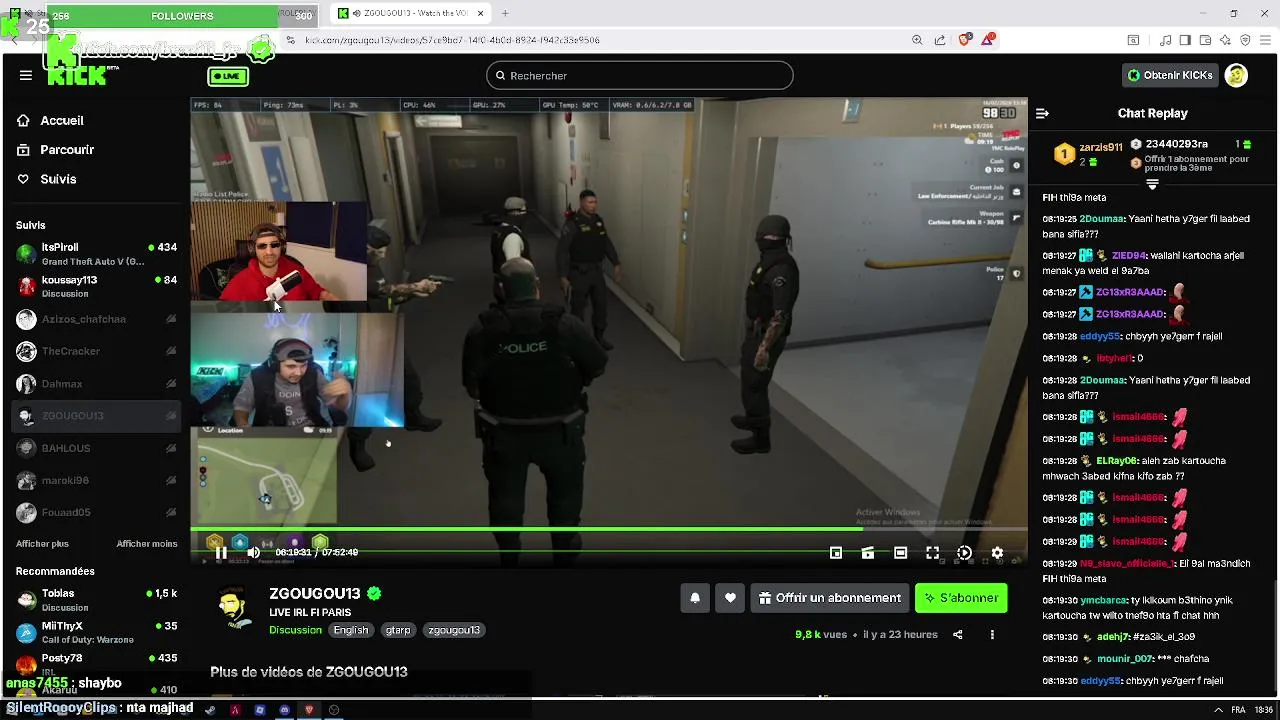Open the Brave Wallet icon
Image resolution: width=1280 pixels, height=720 pixels.
[1205, 40]
